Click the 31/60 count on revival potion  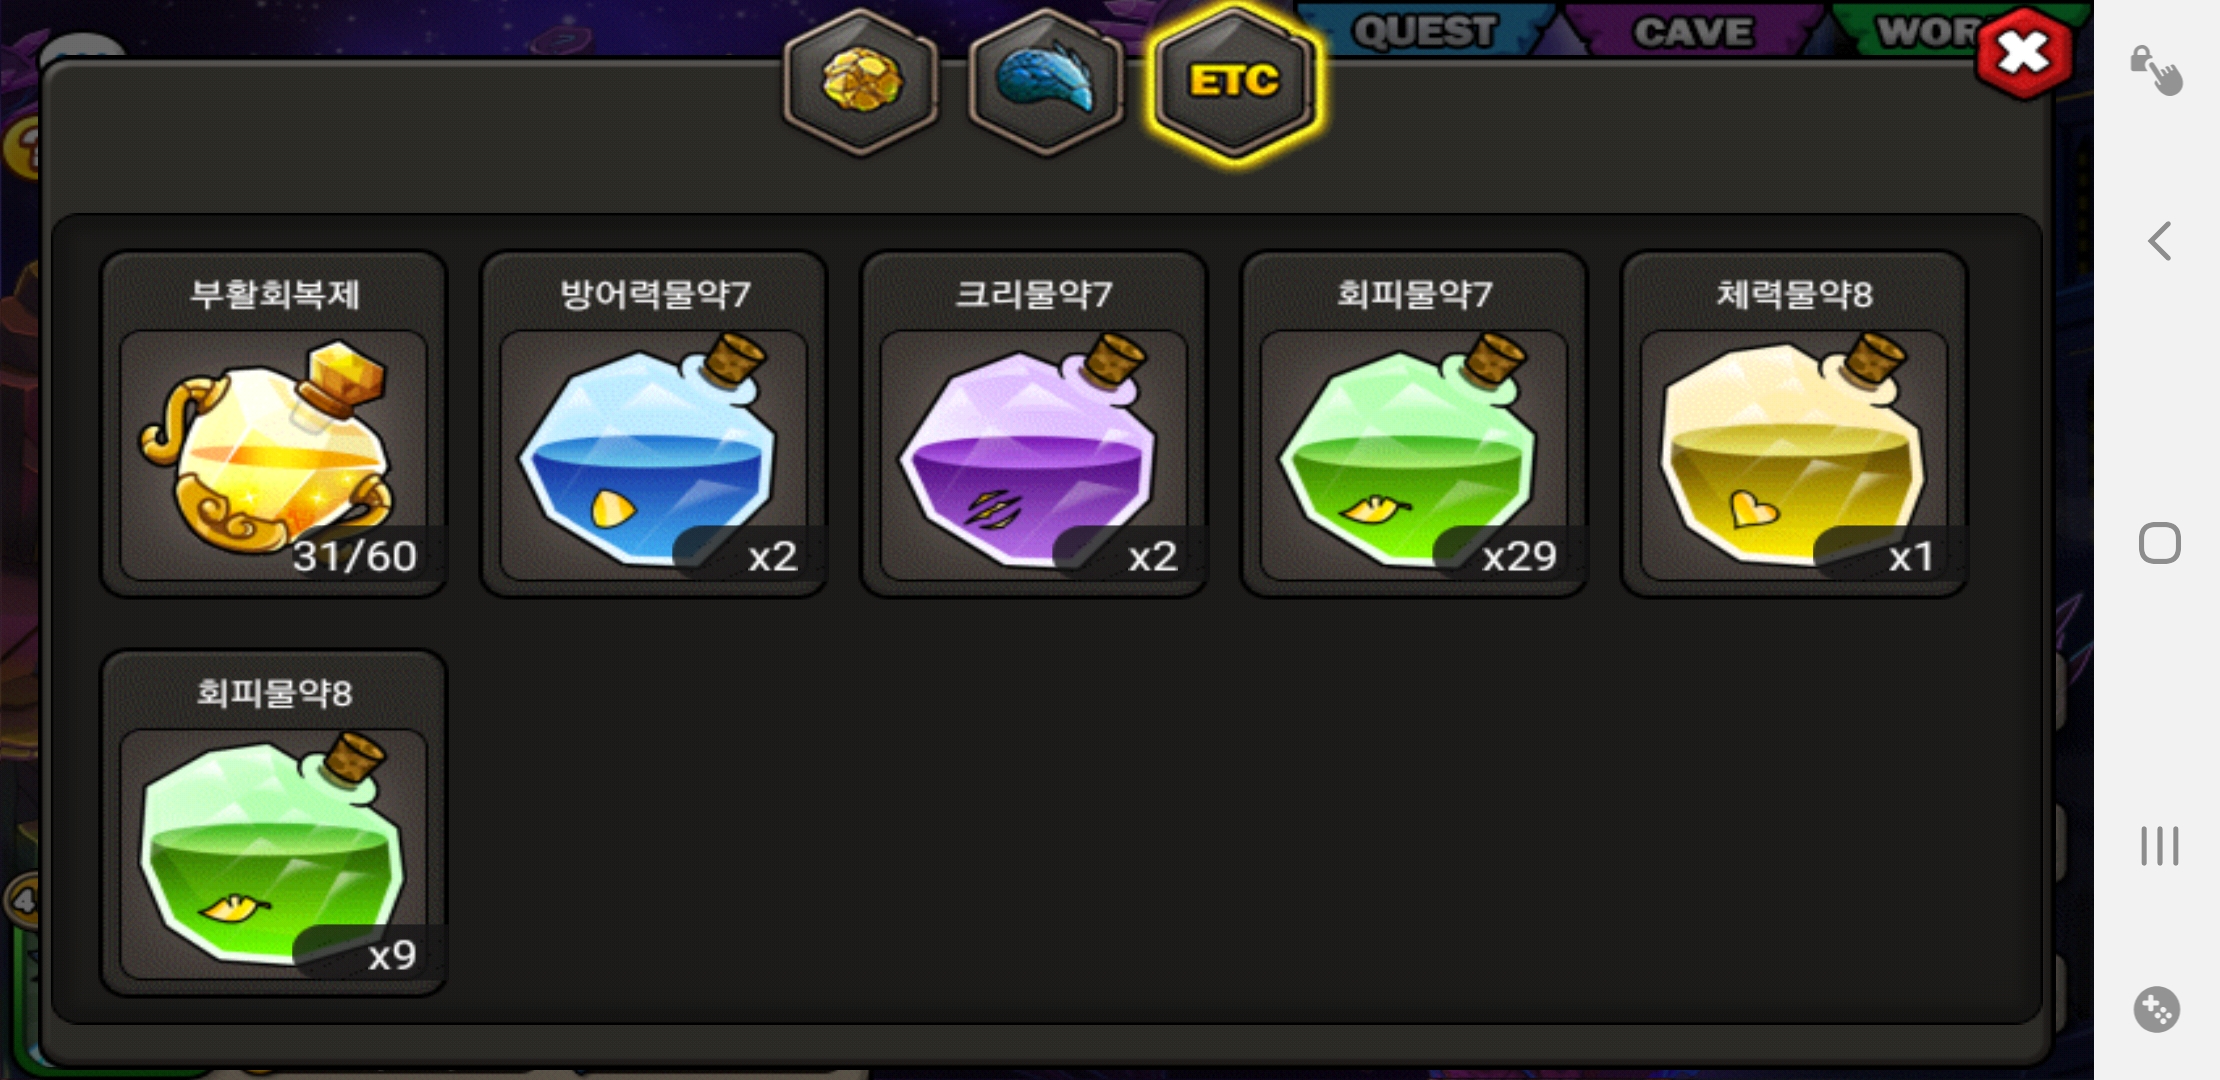(x=355, y=556)
